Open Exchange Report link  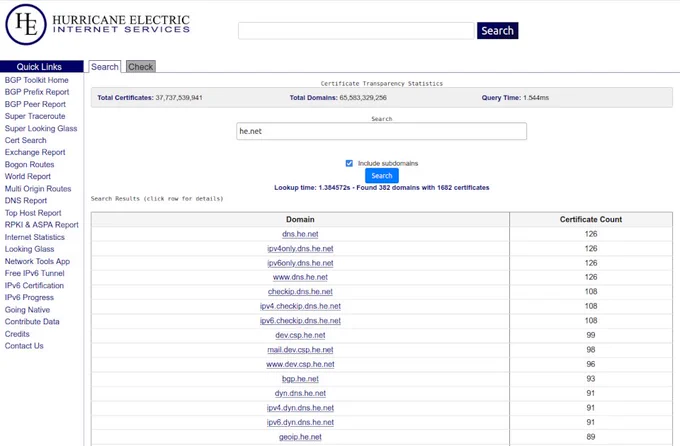(35, 152)
